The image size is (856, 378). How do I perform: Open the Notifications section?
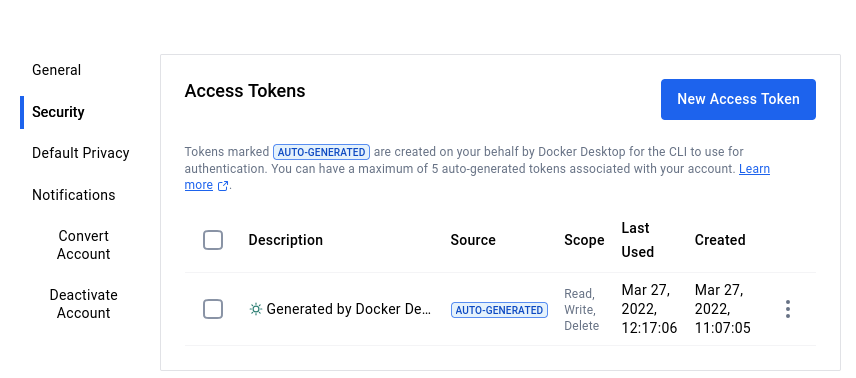coord(74,195)
